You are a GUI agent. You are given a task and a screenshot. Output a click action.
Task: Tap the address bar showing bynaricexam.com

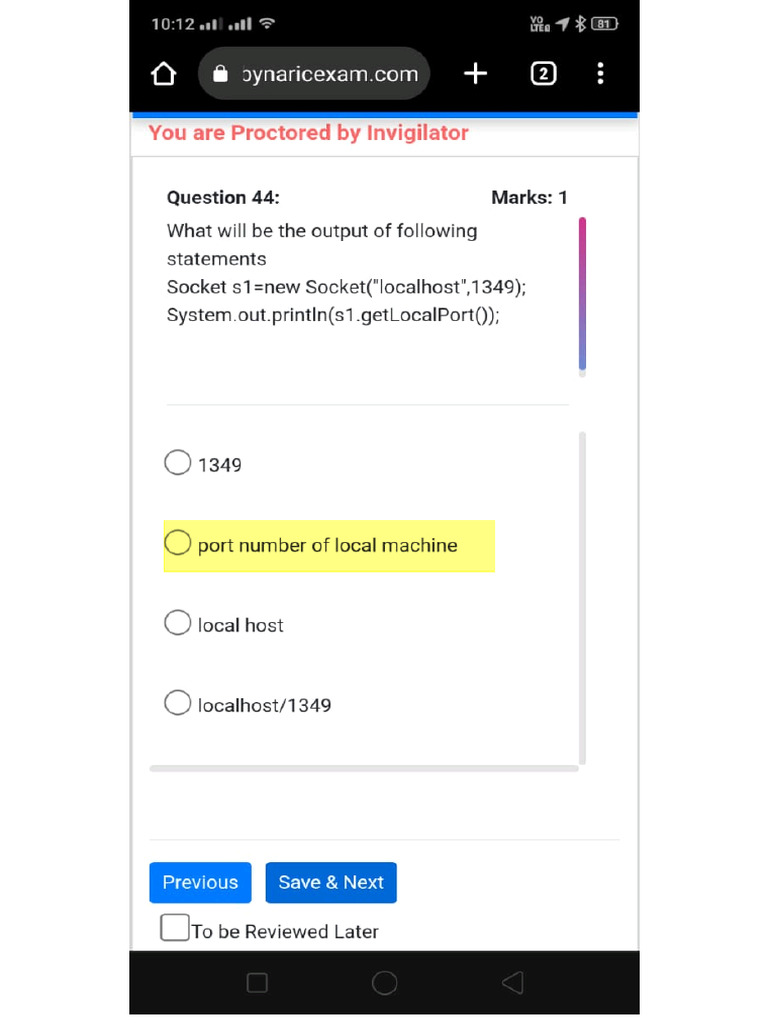coord(329,74)
